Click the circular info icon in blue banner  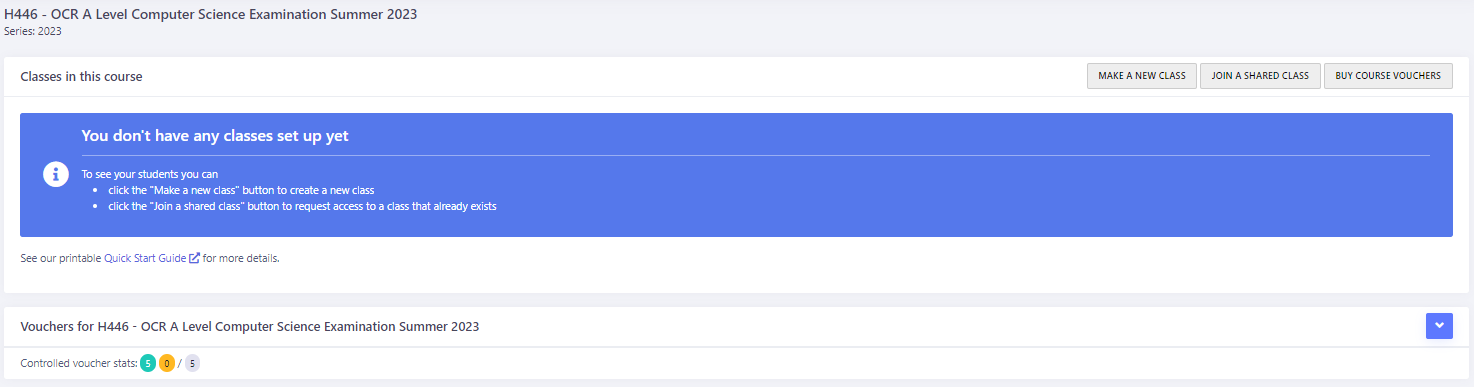56,174
